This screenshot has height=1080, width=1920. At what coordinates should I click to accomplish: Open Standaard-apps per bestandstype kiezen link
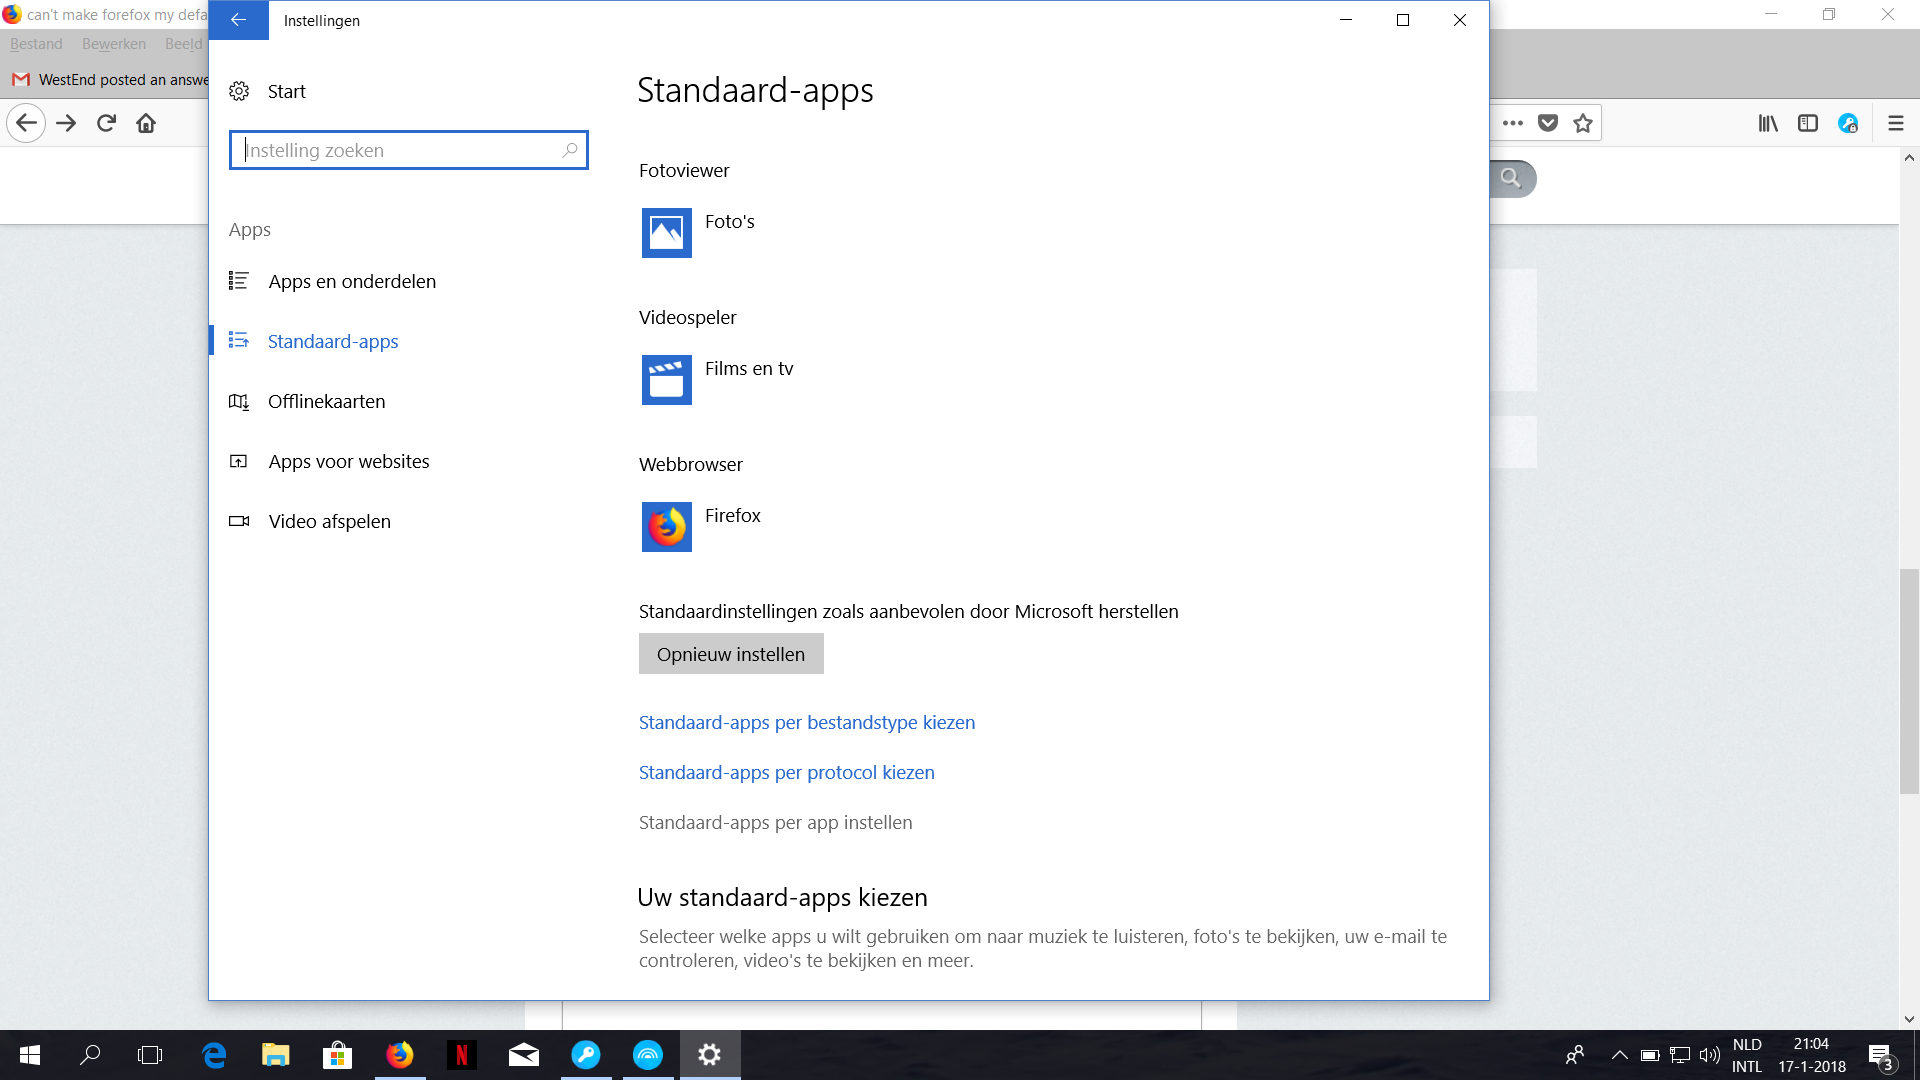[x=806, y=722]
